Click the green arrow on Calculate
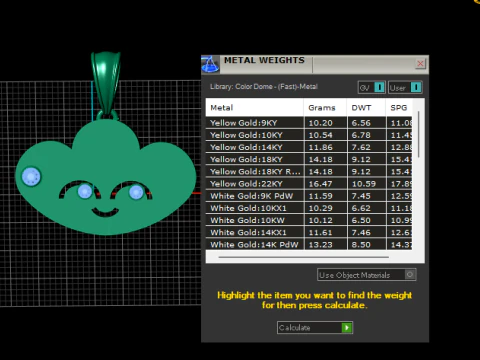 pyautogui.click(x=347, y=327)
